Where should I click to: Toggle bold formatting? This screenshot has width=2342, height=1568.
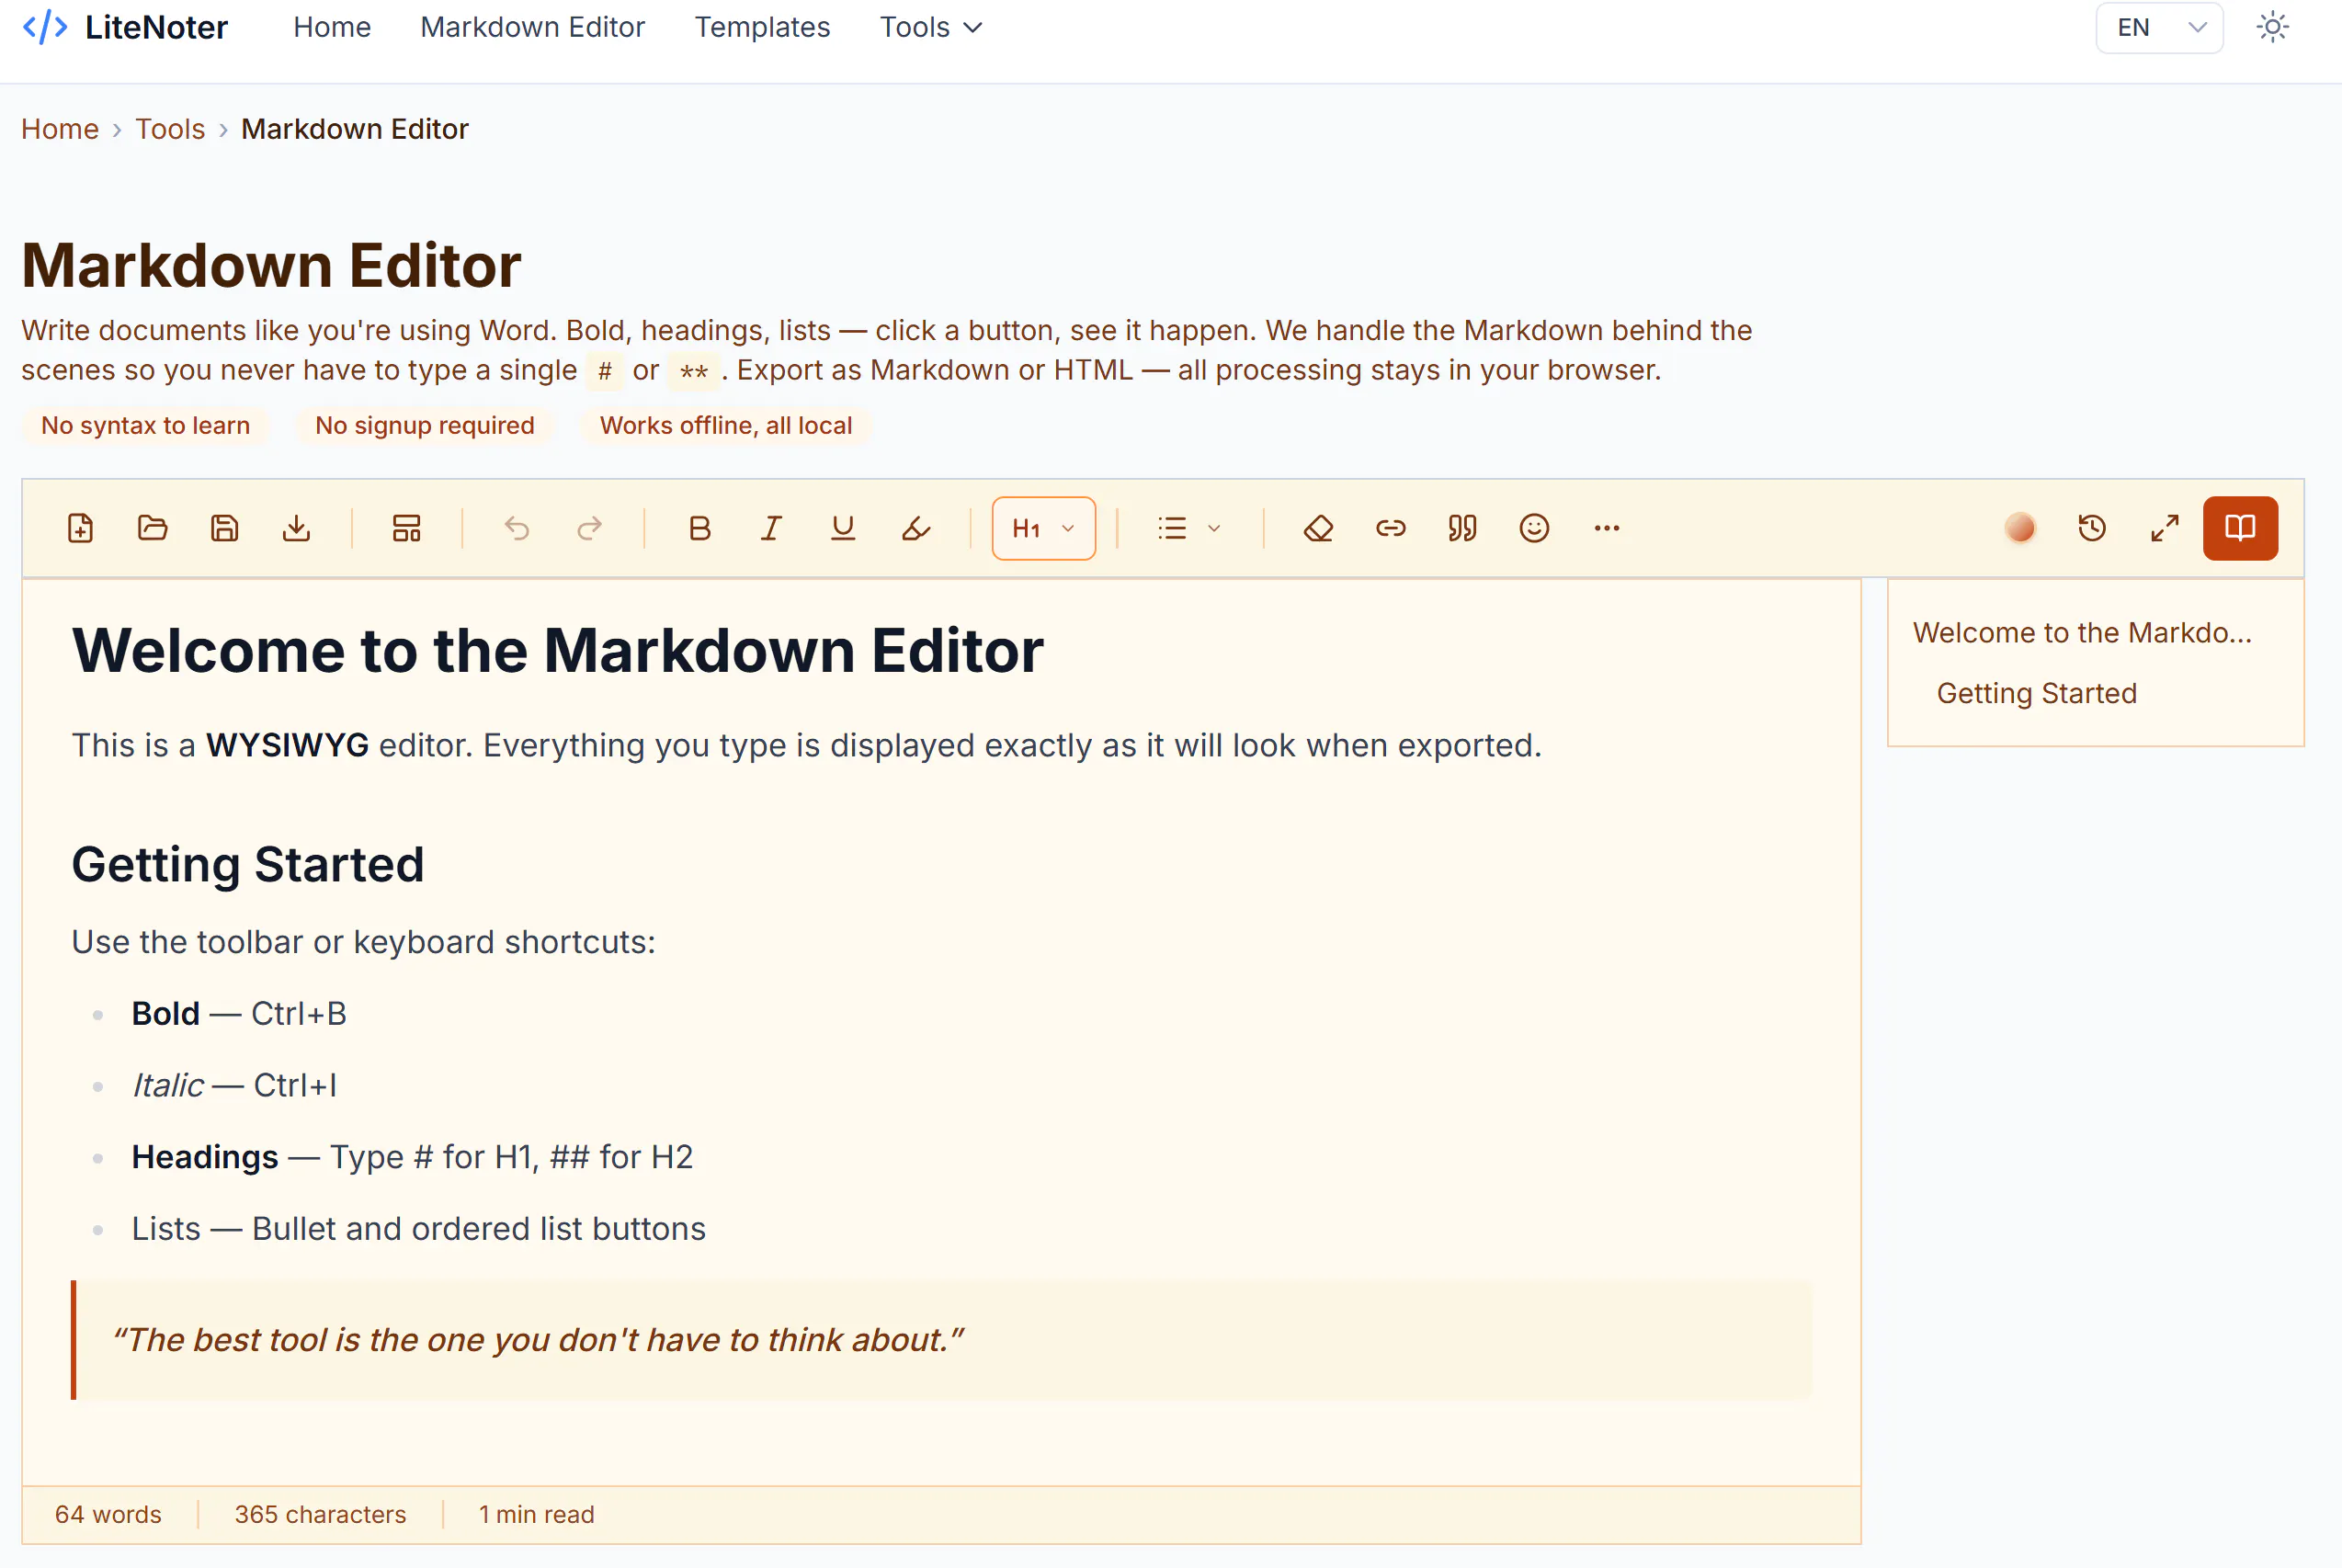tap(699, 528)
